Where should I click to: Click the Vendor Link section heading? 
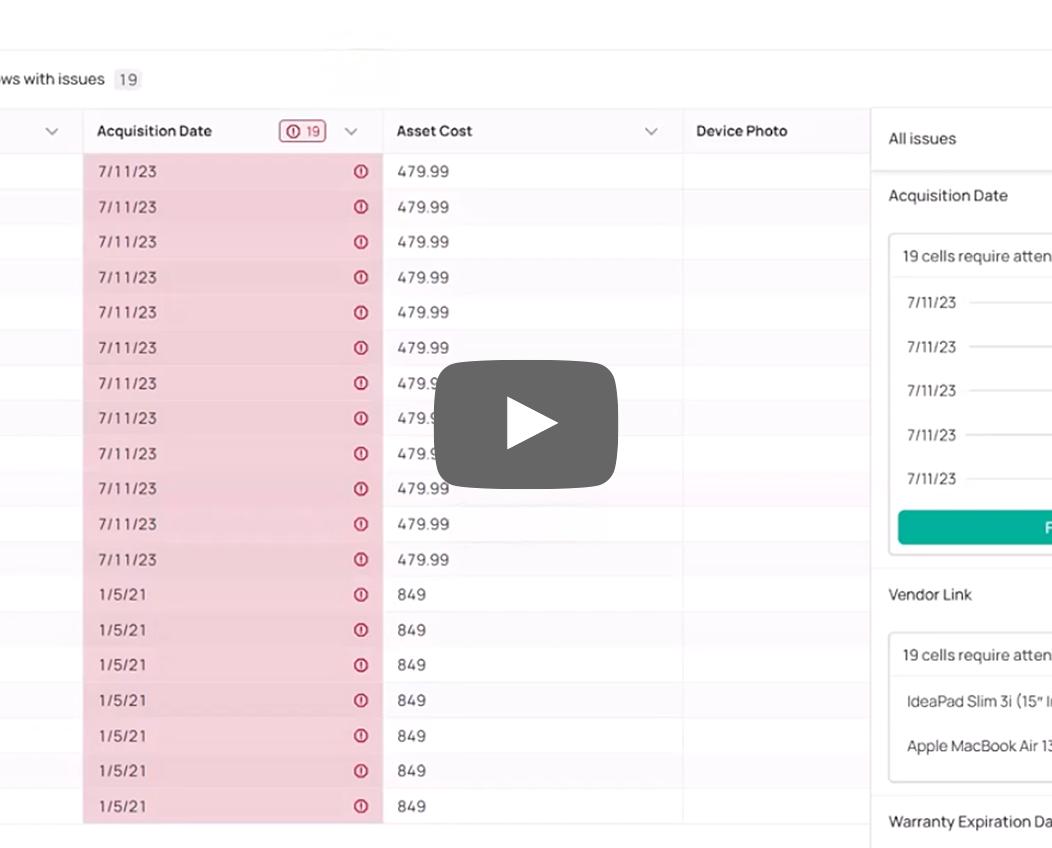coord(930,595)
